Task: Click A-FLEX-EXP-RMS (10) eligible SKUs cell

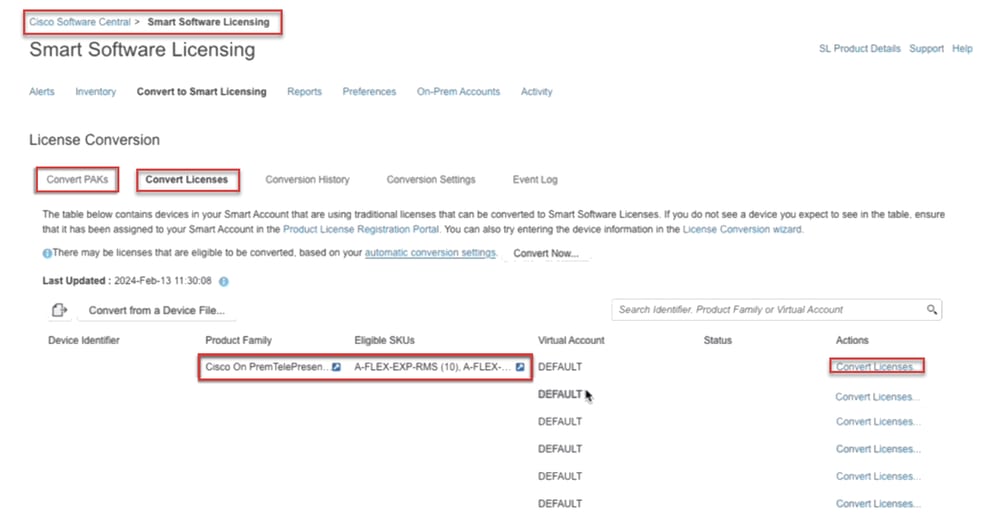Action: click(432, 367)
